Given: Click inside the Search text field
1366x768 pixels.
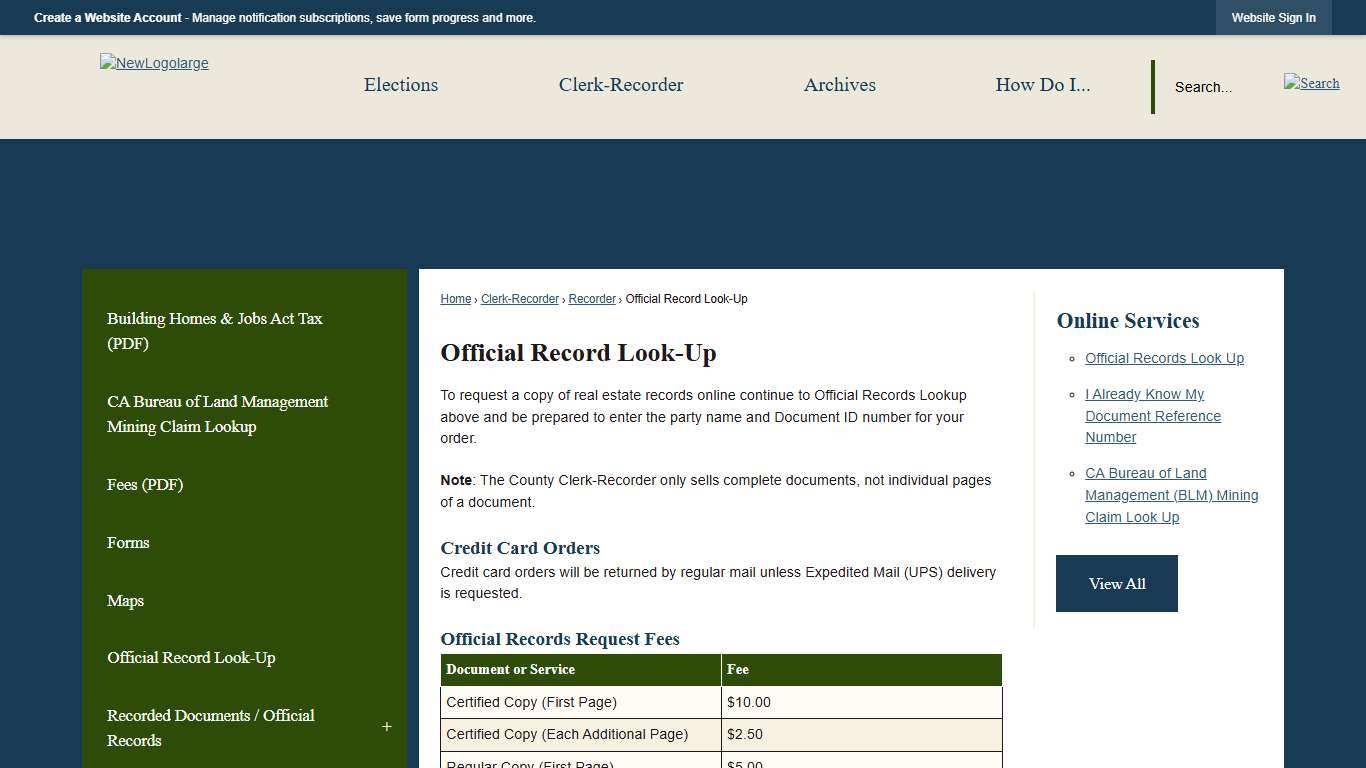Looking at the screenshot, I should [1203, 87].
